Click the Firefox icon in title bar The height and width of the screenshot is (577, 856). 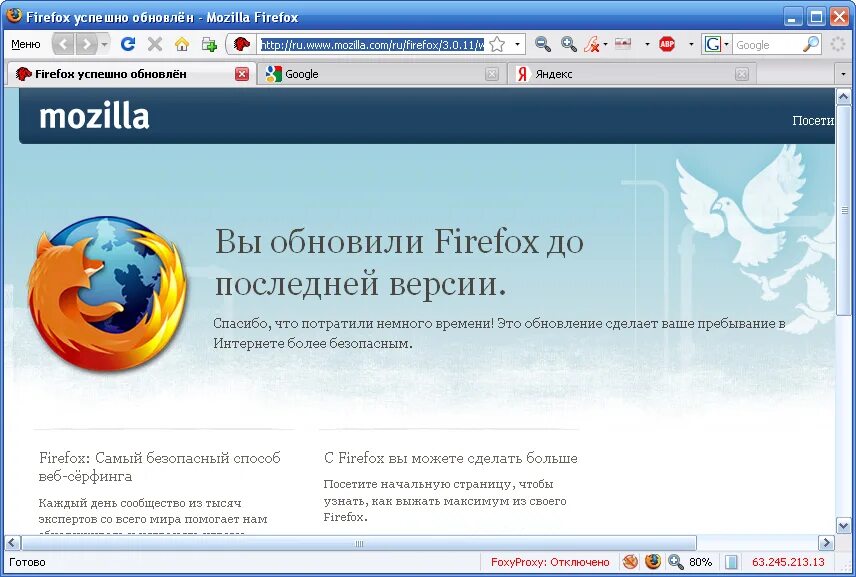point(14,16)
